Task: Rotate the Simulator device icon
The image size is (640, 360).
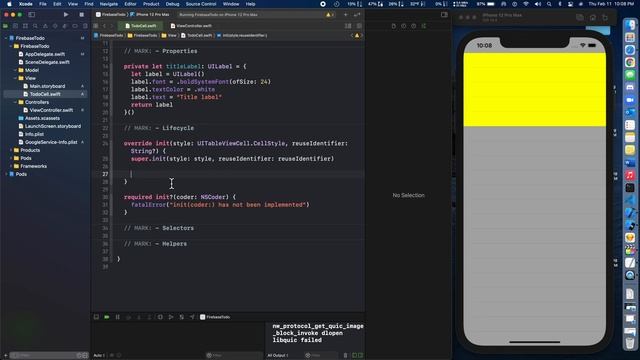Action: [605, 17]
